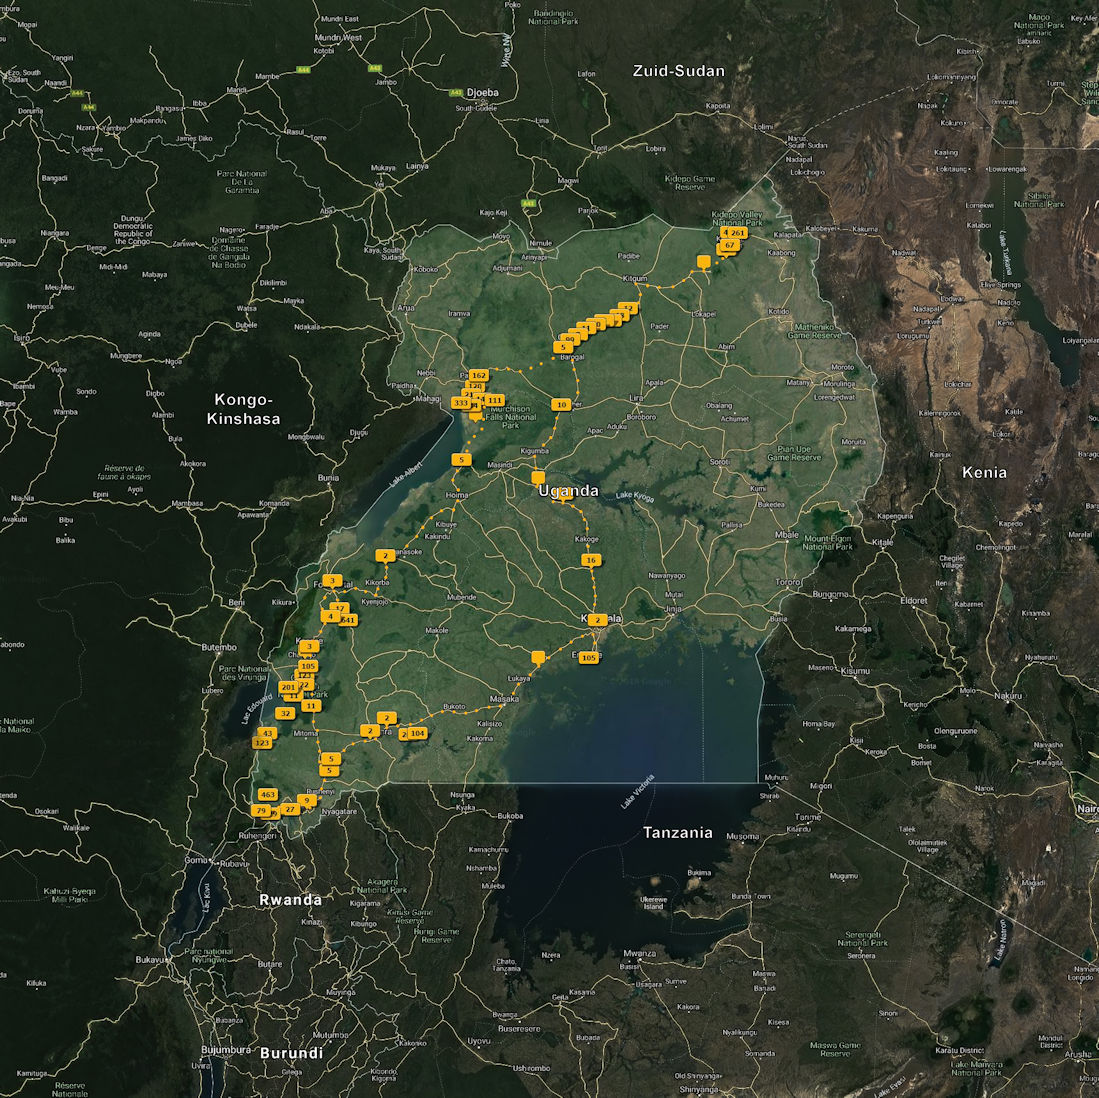This screenshot has height=1098, width=1099.
Task: Select the marker labeled 27
Action: [290, 808]
